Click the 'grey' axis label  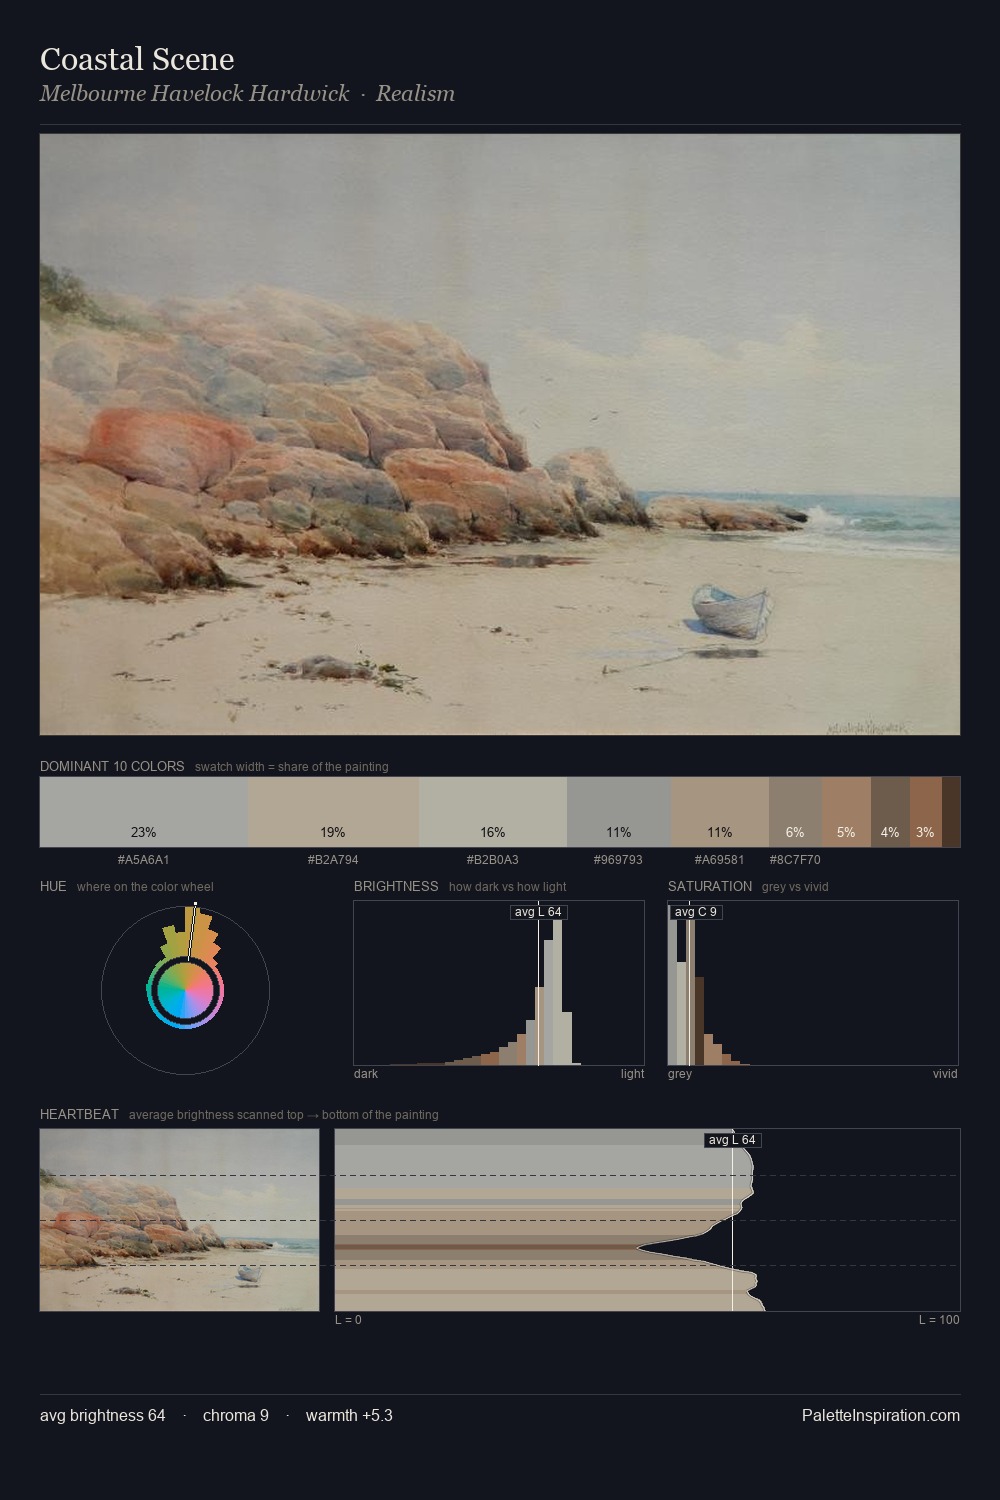(x=680, y=1074)
